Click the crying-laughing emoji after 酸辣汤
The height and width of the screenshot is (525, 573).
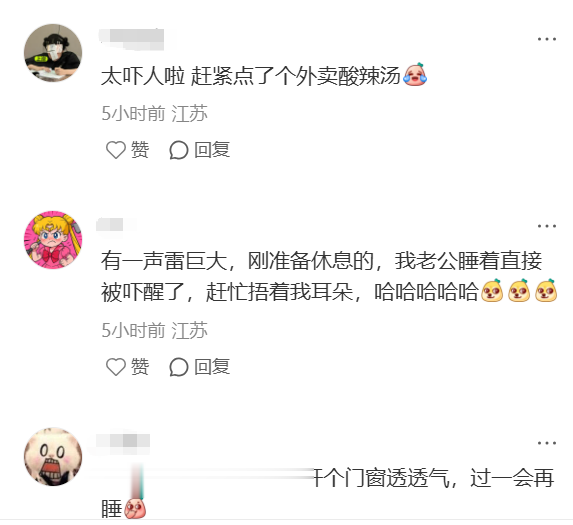(415, 75)
